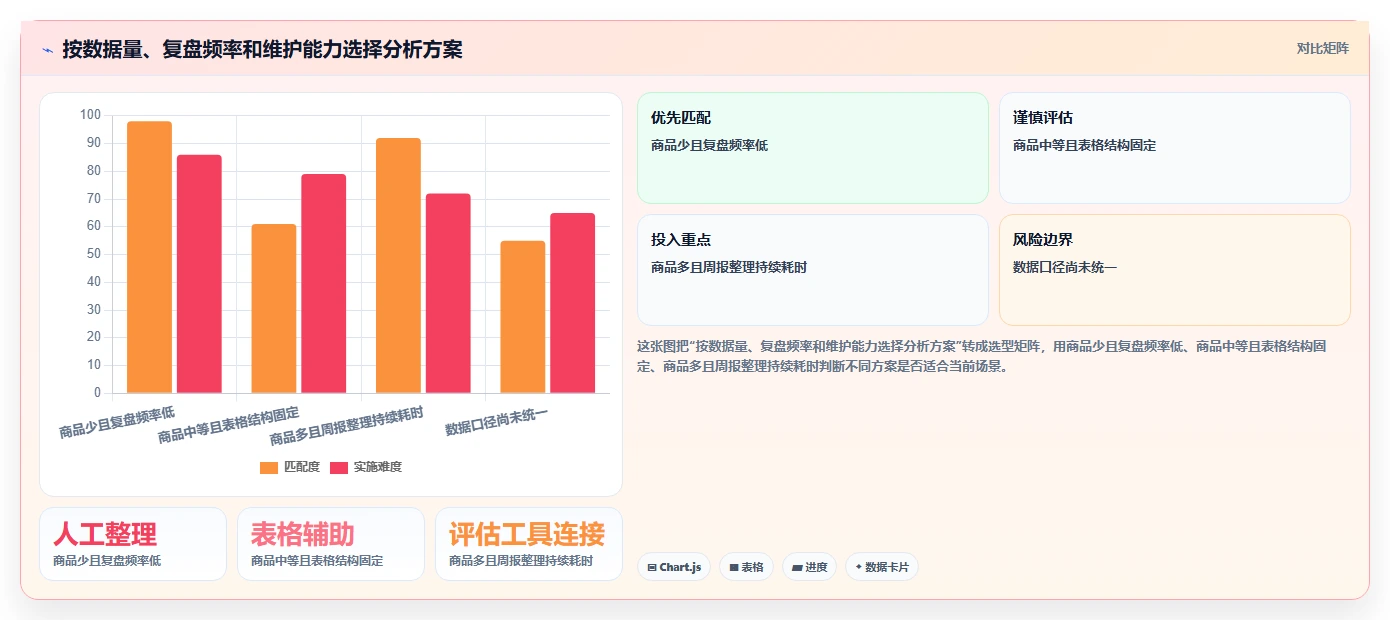This screenshot has height=620, width=1390.
Task: Click the 进度 chip
Action: pos(809,567)
